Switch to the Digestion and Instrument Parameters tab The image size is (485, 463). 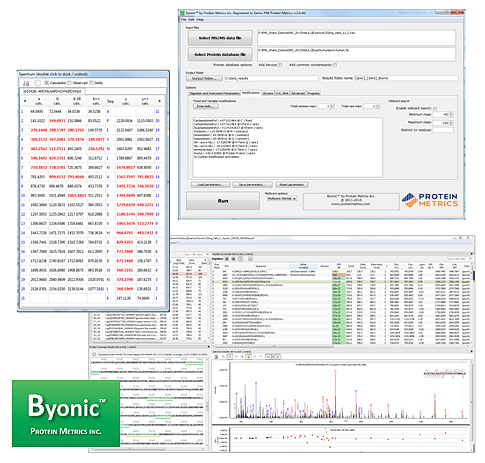(x=214, y=93)
